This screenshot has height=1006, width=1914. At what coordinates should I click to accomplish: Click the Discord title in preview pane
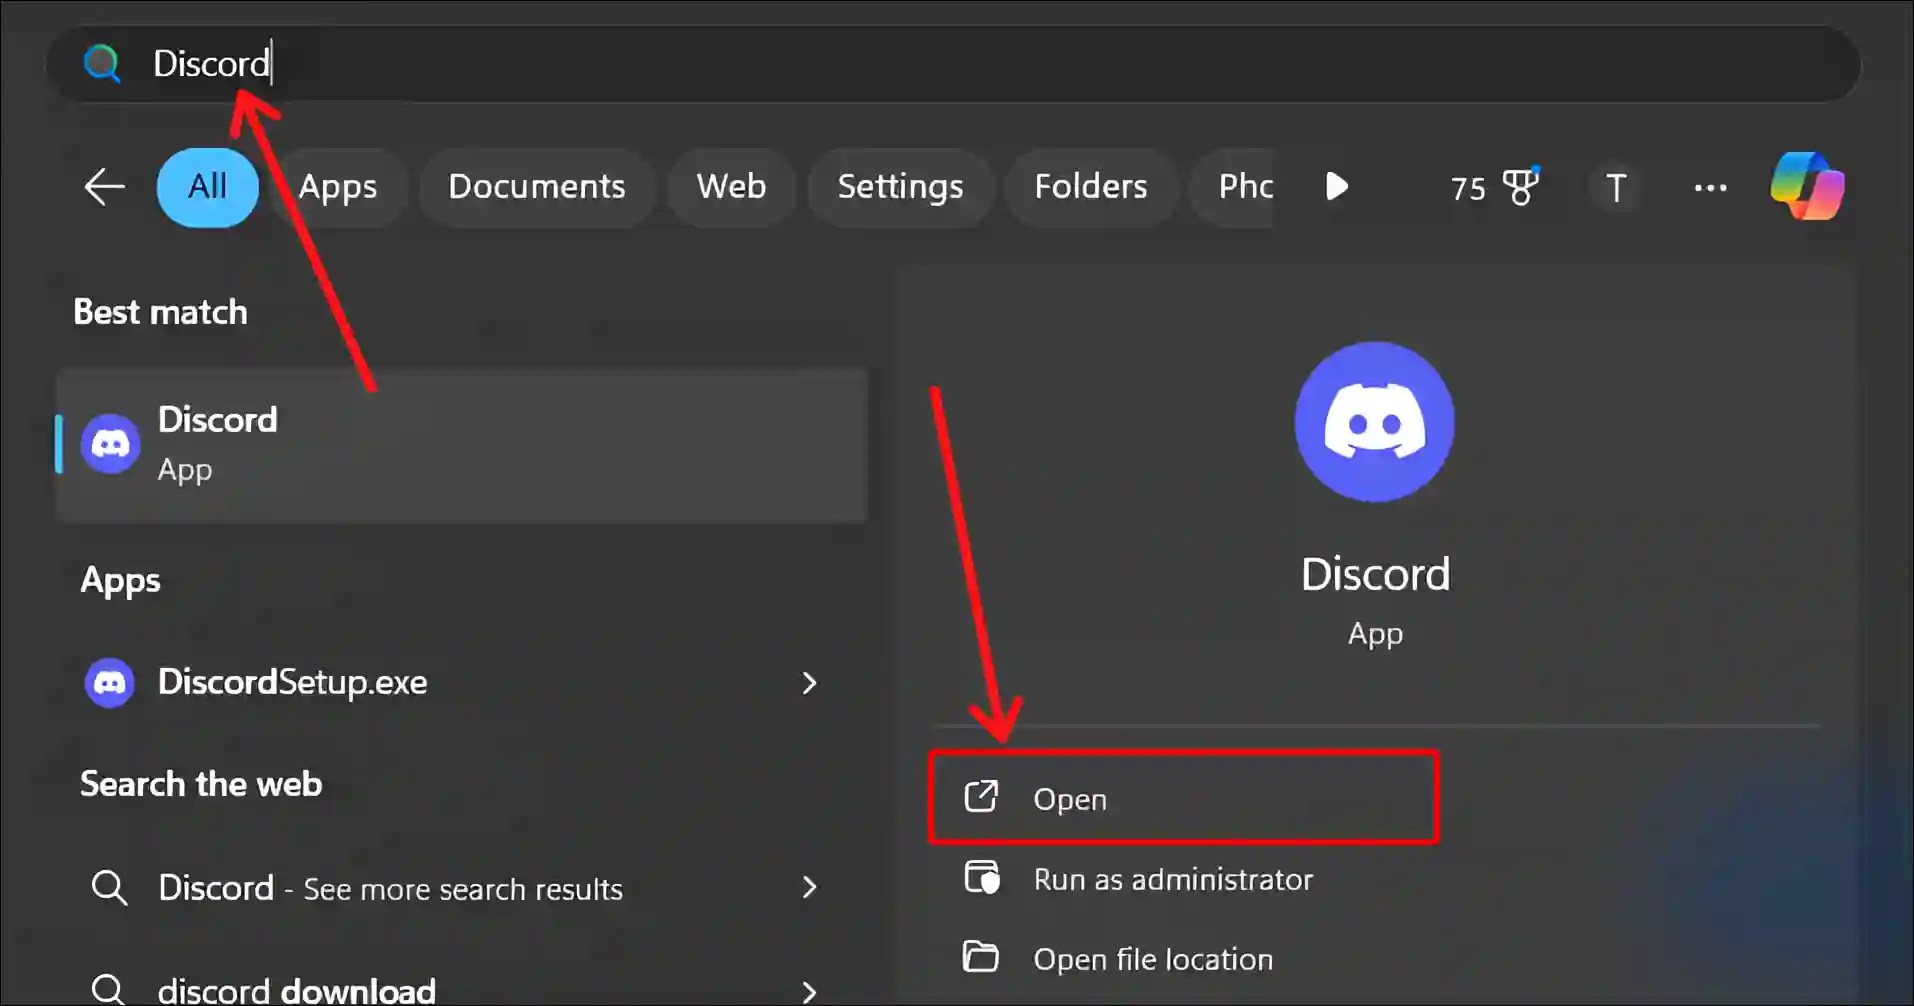click(1375, 574)
